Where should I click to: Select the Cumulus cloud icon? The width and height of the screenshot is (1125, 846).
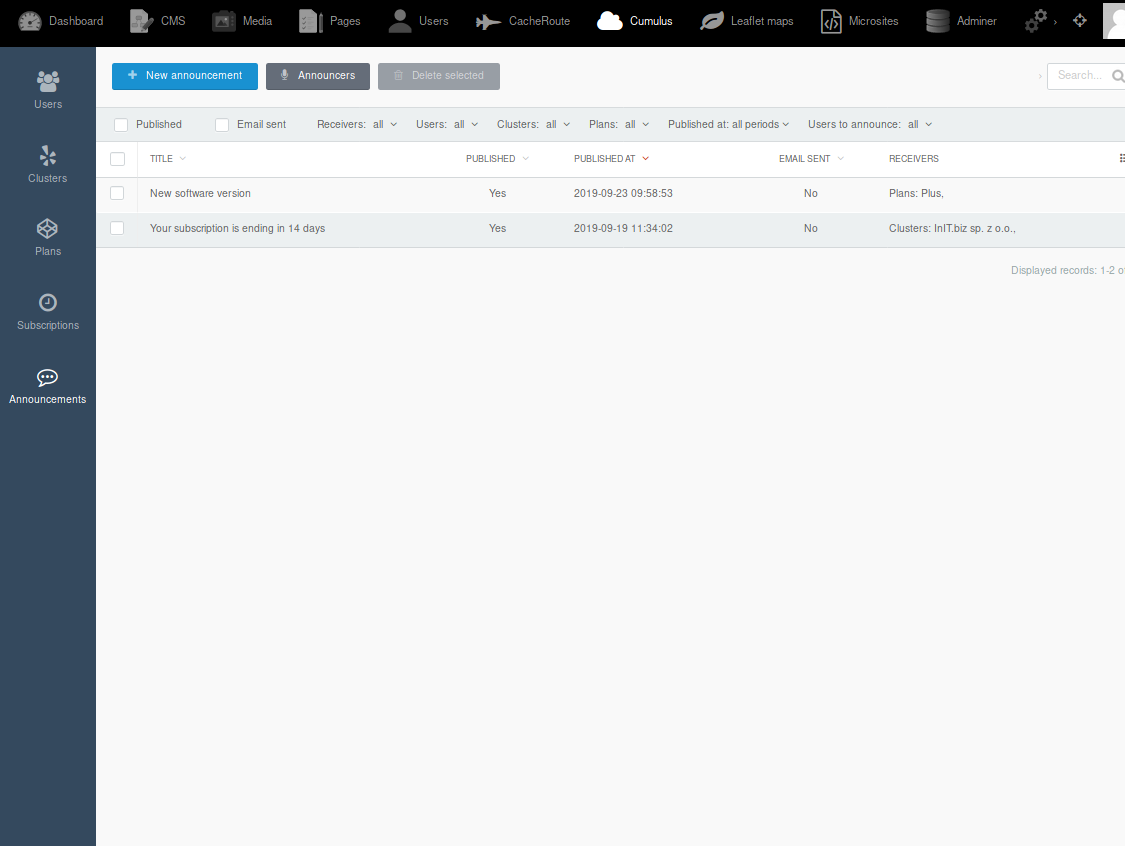click(x=610, y=22)
